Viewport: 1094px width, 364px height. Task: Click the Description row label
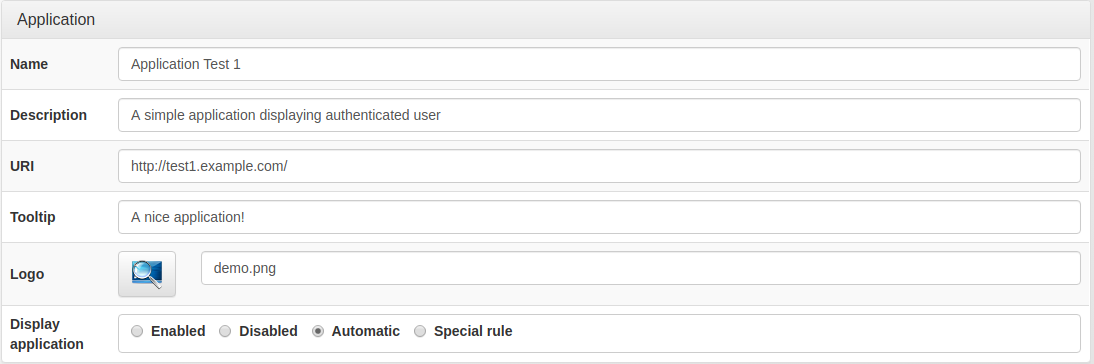[x=49, y=115]
